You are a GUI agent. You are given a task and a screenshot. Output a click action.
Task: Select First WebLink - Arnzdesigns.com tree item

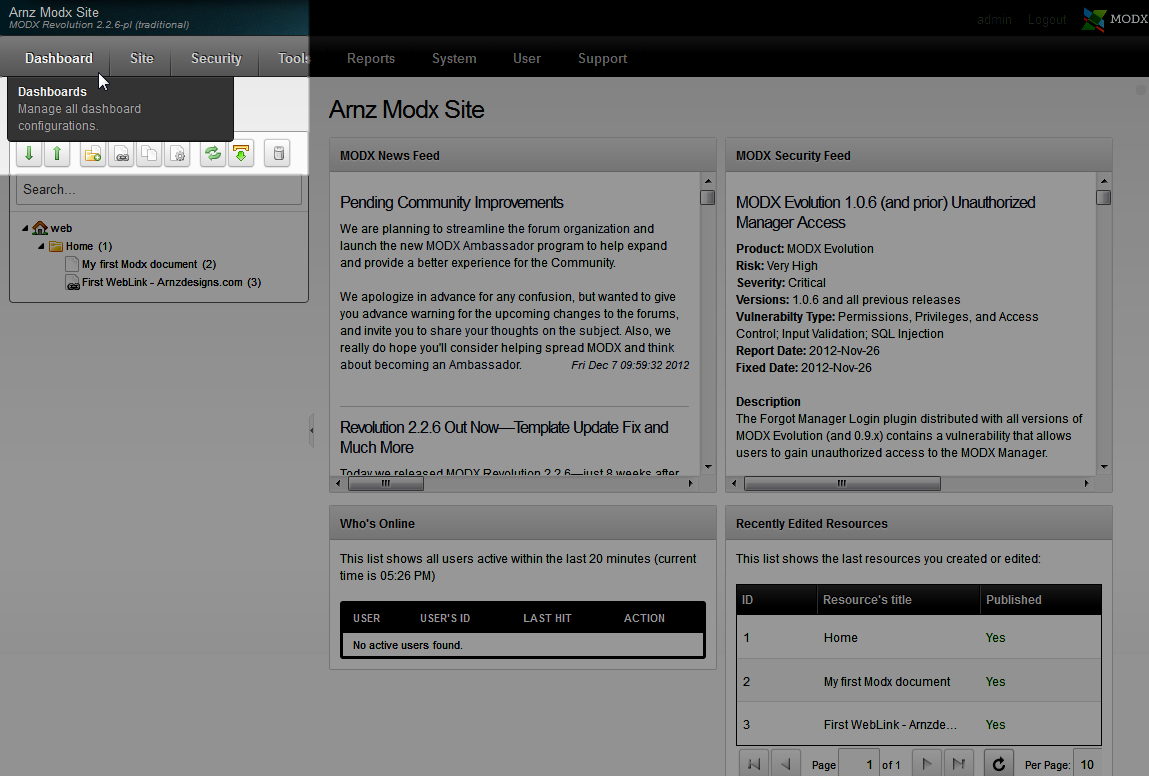pyautogui.click(x=163, y=283)
